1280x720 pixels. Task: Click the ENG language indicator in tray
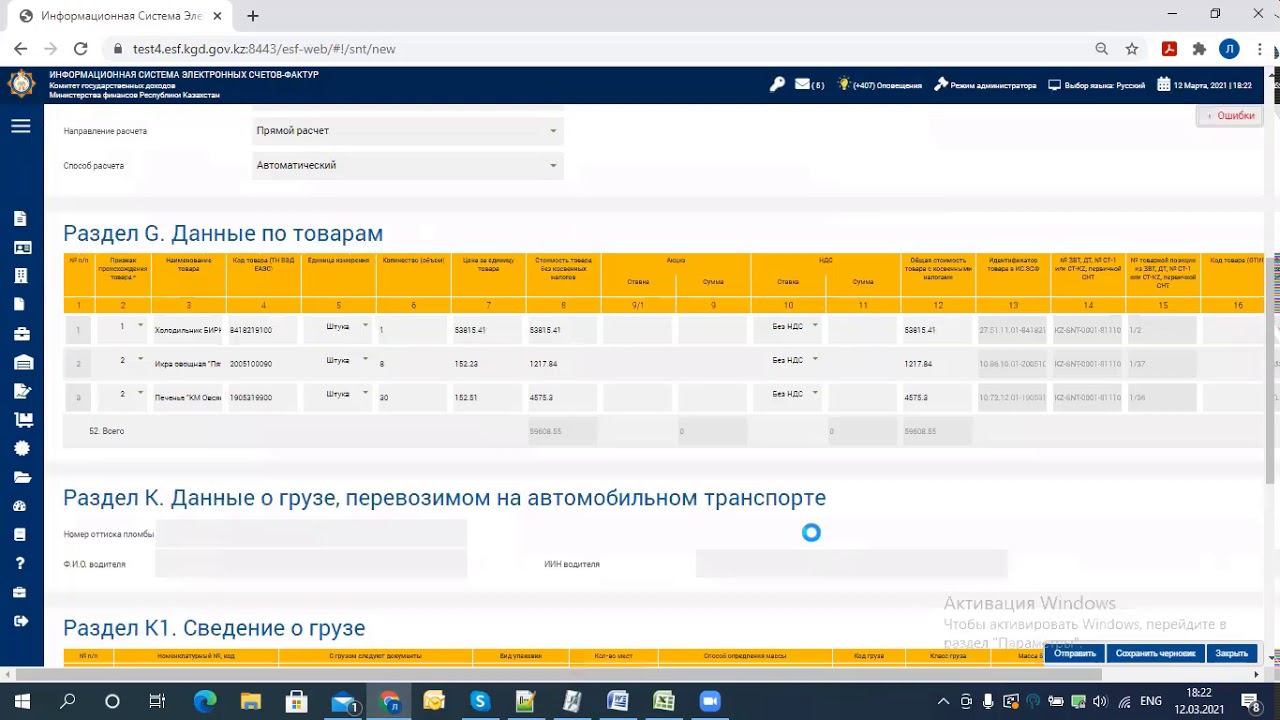coord(1151,701)
